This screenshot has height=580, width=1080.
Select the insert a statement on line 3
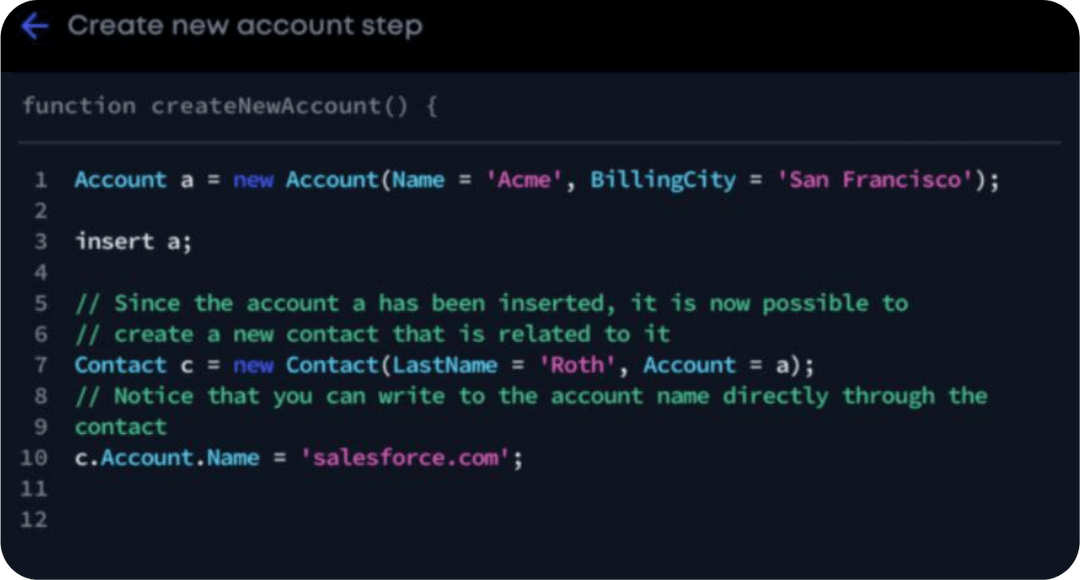[x=130, y=241]
